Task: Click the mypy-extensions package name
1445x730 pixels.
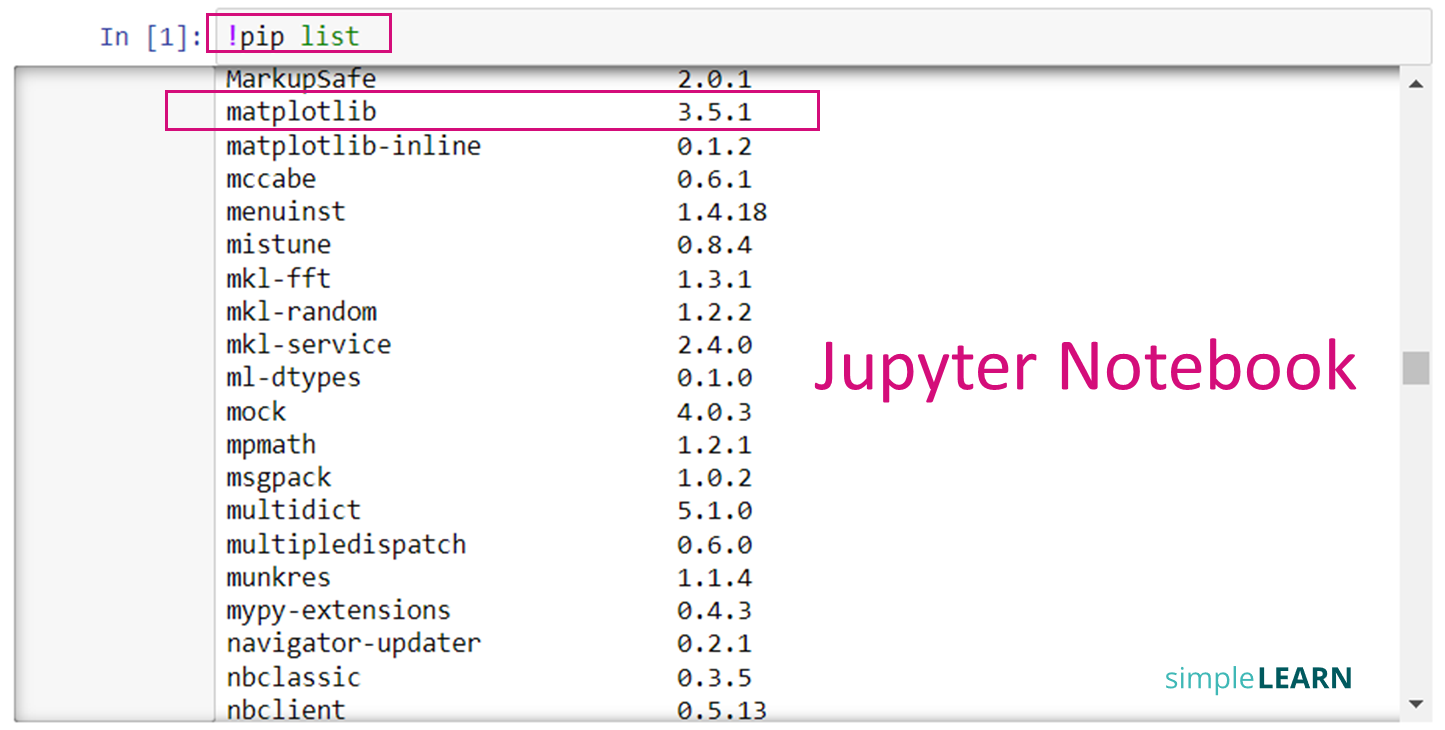Action: [338, 610]
